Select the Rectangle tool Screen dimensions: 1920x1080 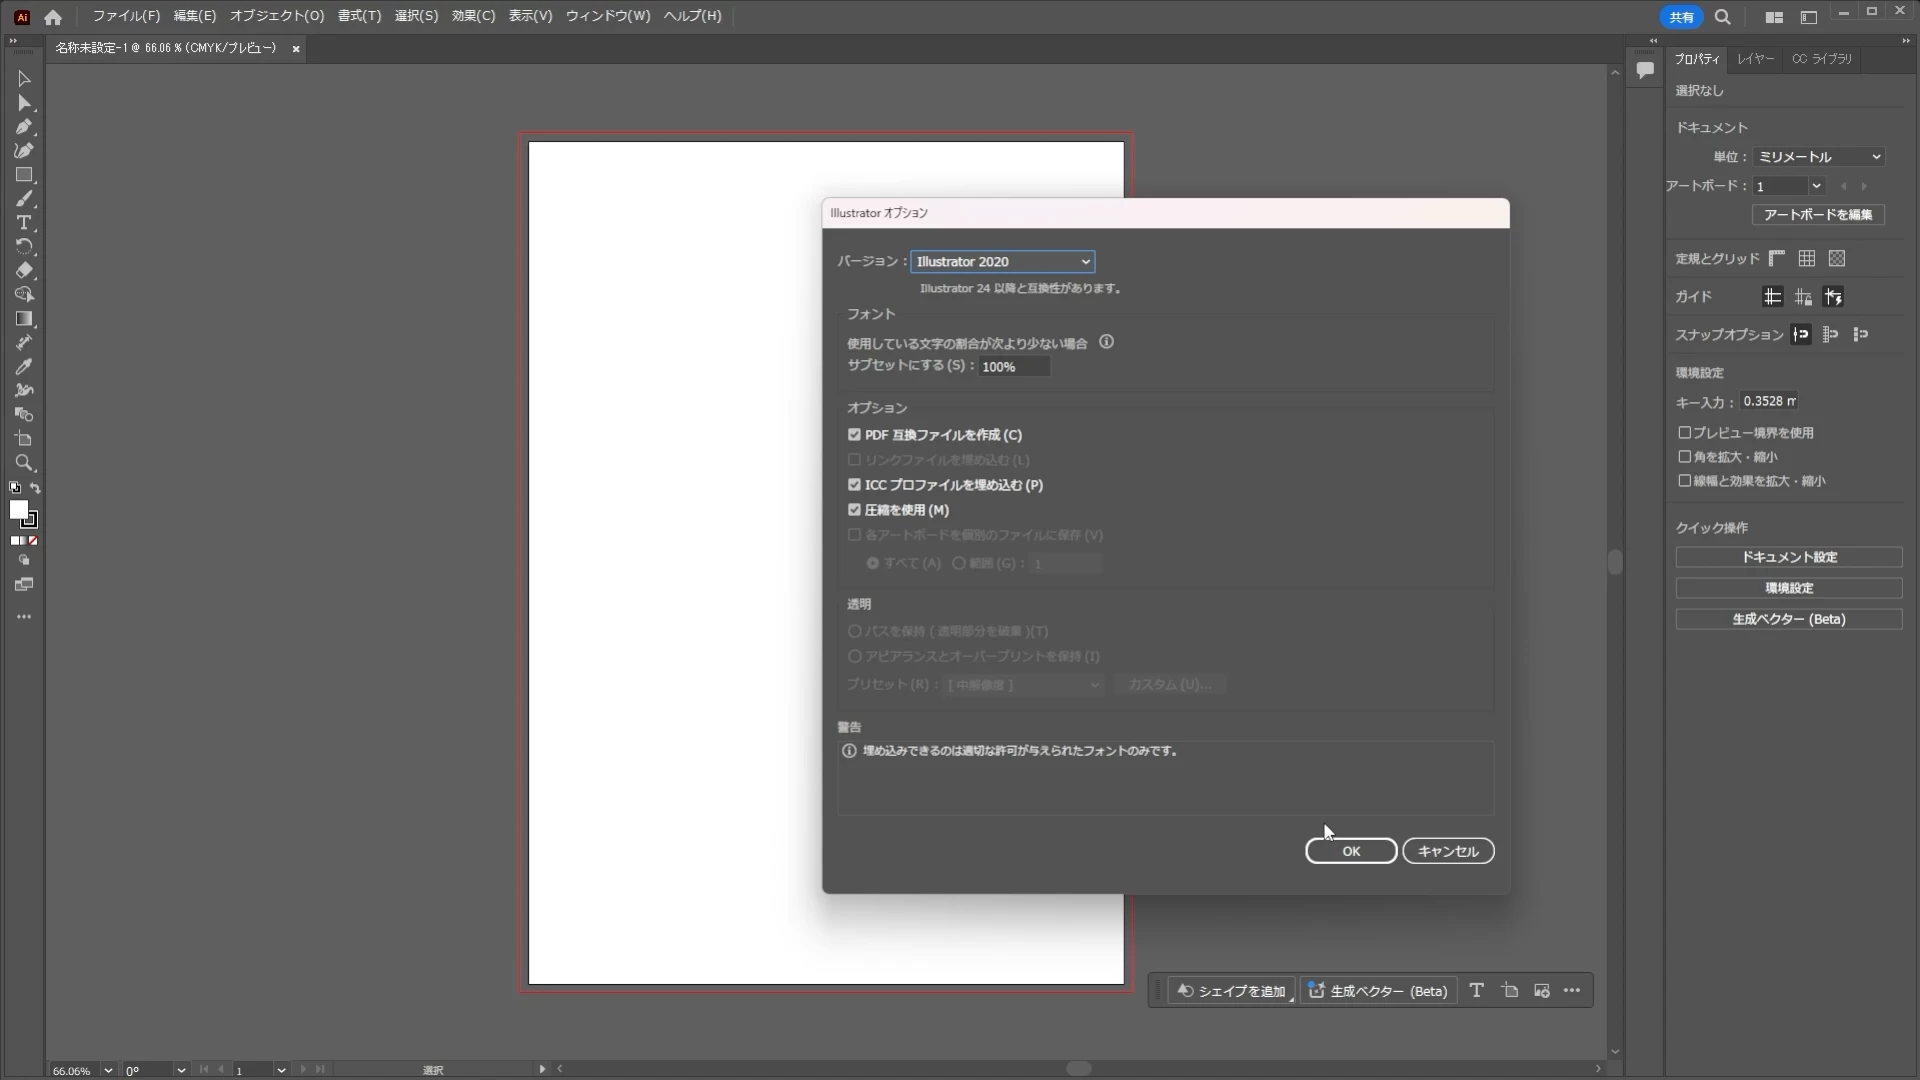24,175
